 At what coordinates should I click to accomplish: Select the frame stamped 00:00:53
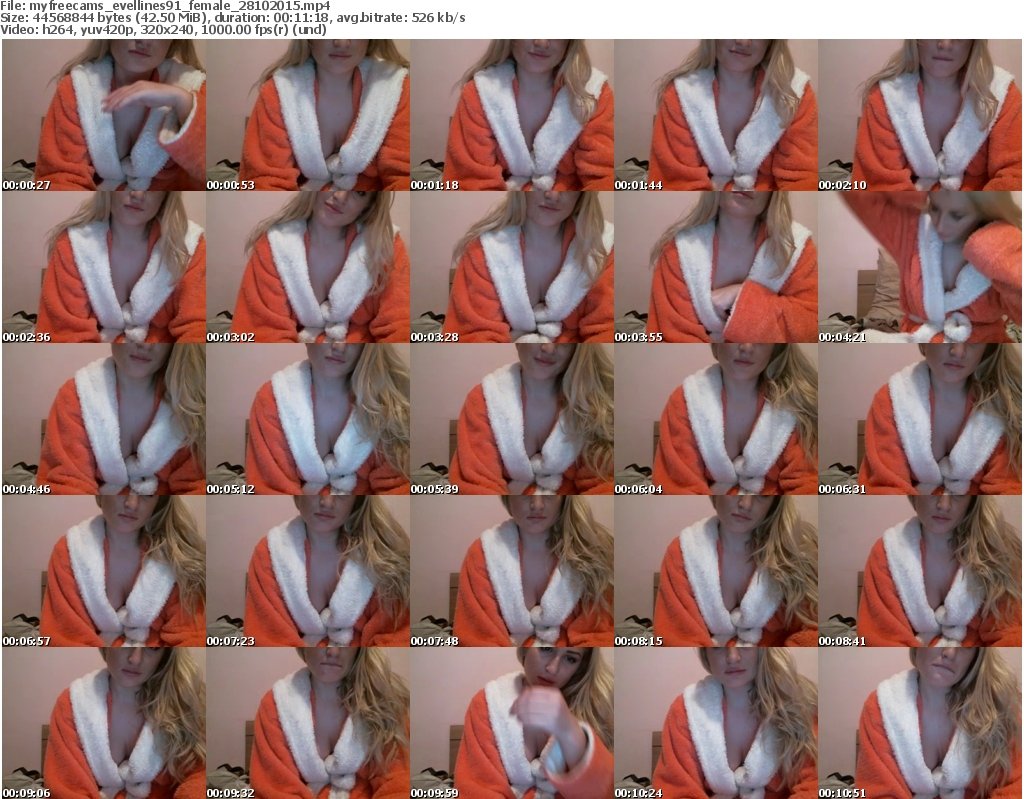pos(308,115)
